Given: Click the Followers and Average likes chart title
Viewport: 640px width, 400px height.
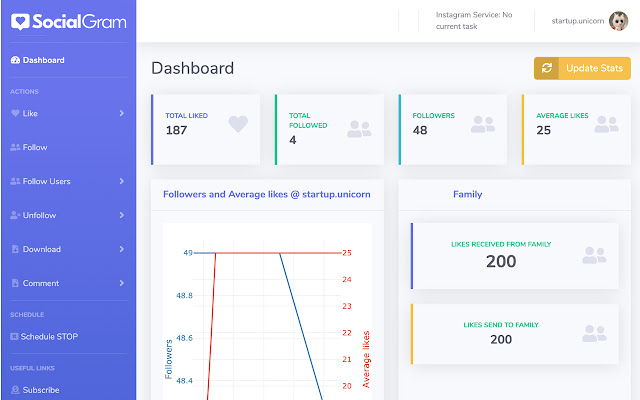Looking at the screenshot, I should pyautogui.click(x=267, y=194).
